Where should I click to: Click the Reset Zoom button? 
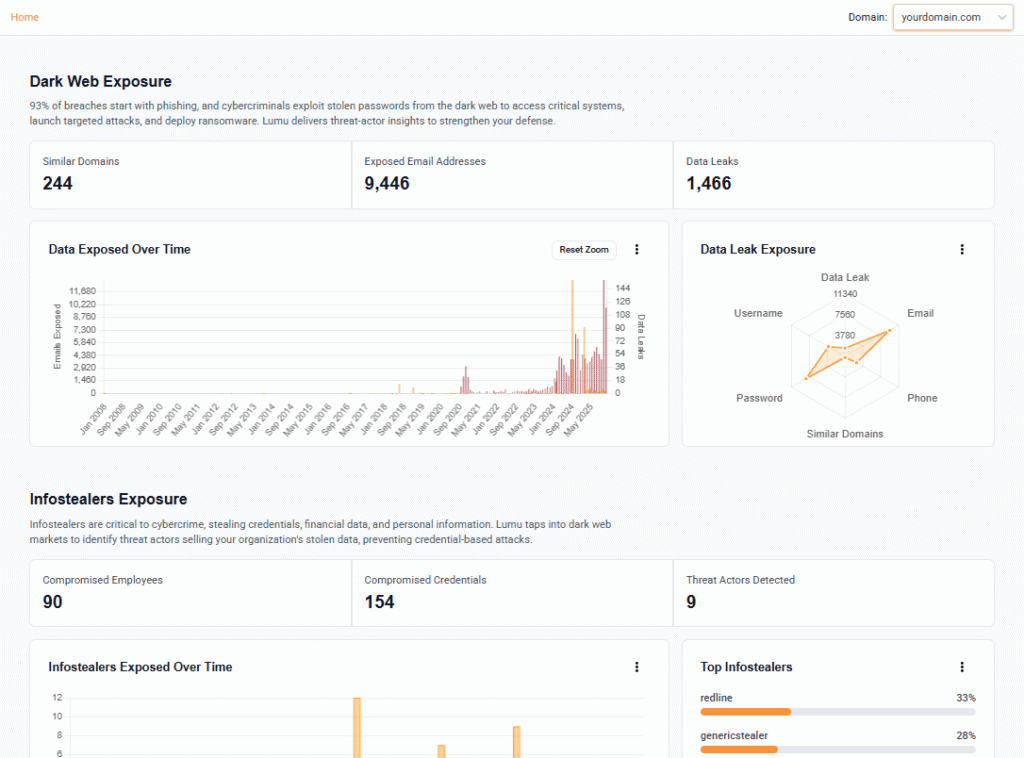point(584,250)
